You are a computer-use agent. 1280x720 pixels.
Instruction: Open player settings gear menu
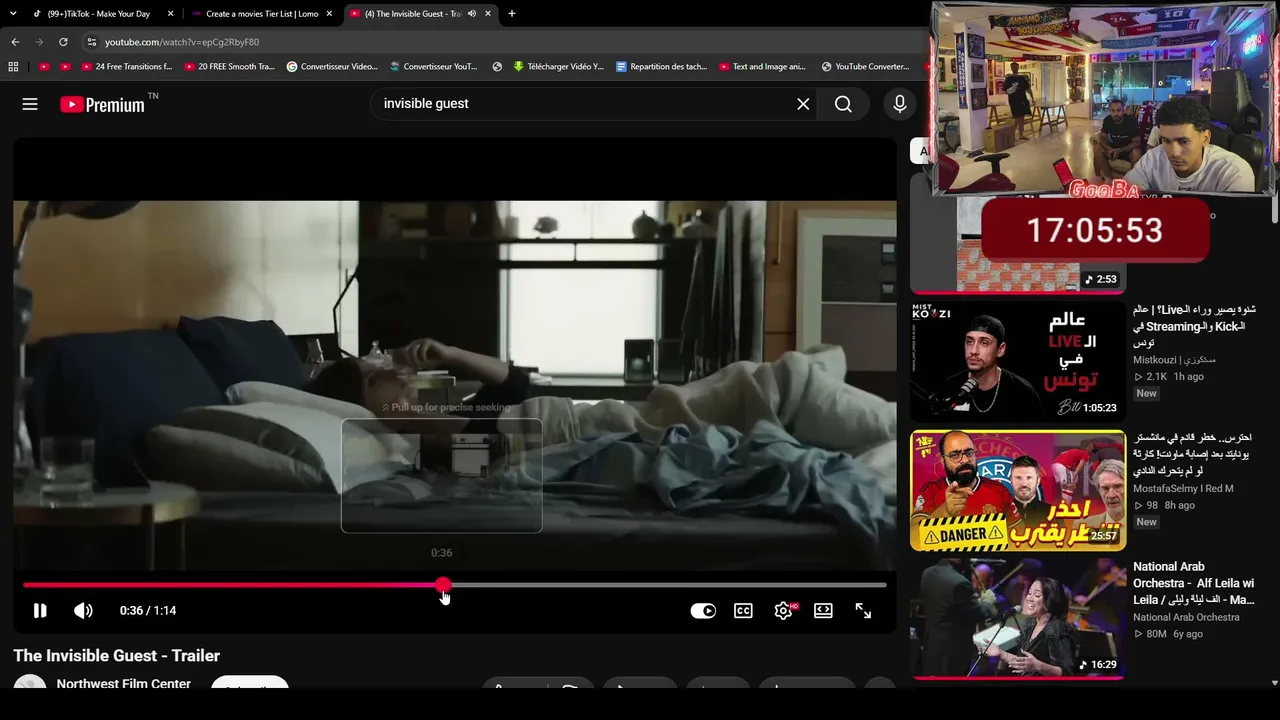point(783,611)
